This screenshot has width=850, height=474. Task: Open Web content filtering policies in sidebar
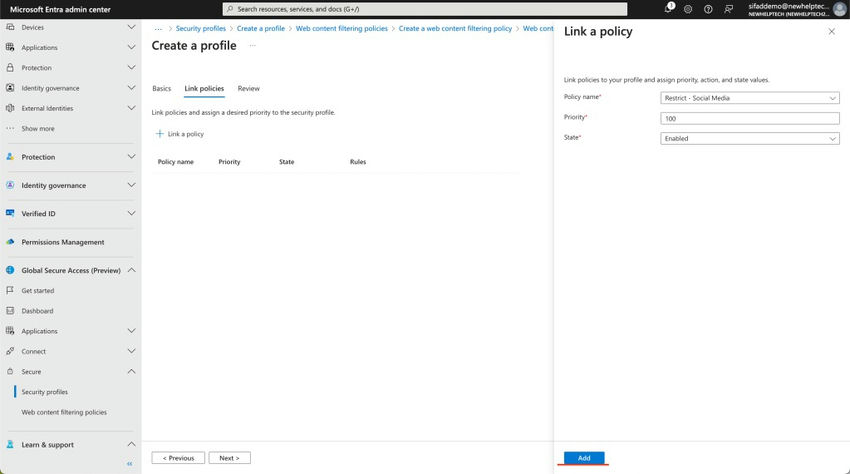tap(64, 412)
